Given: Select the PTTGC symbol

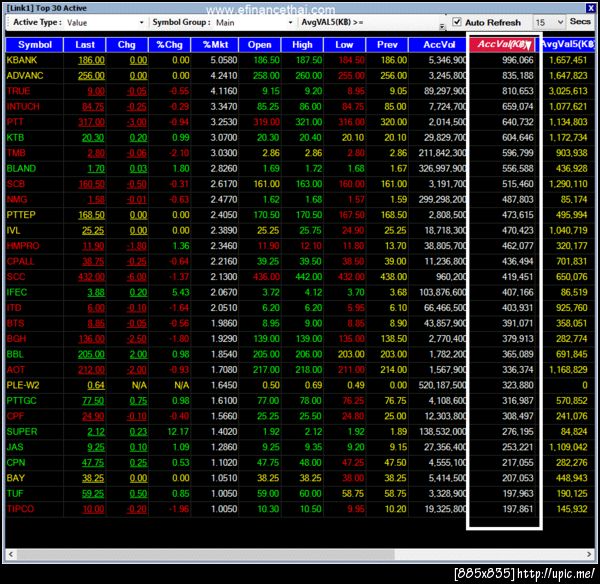Looking at the screenshot, I should [21, 401].
